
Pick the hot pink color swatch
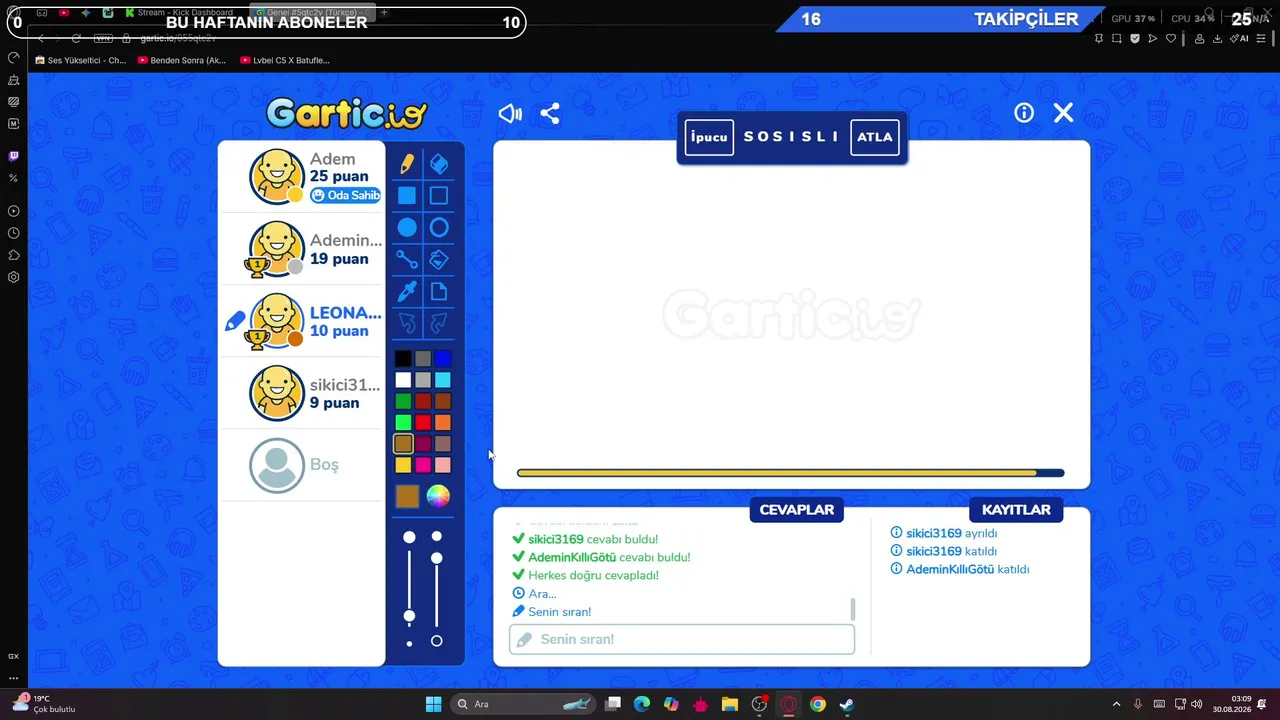click(423, 465)
